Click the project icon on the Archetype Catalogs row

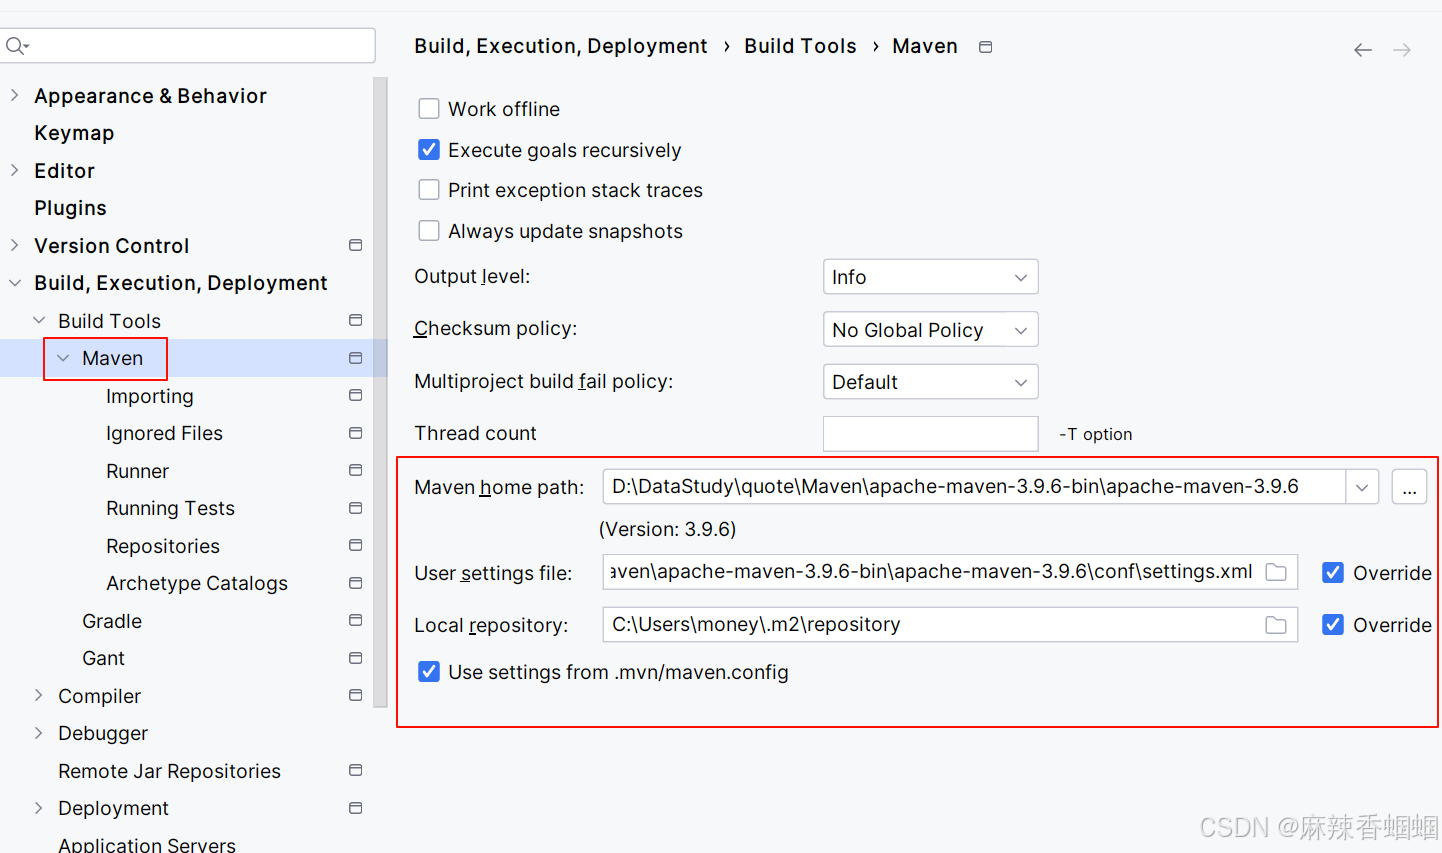pyautogui.click(x=355, y=583)
